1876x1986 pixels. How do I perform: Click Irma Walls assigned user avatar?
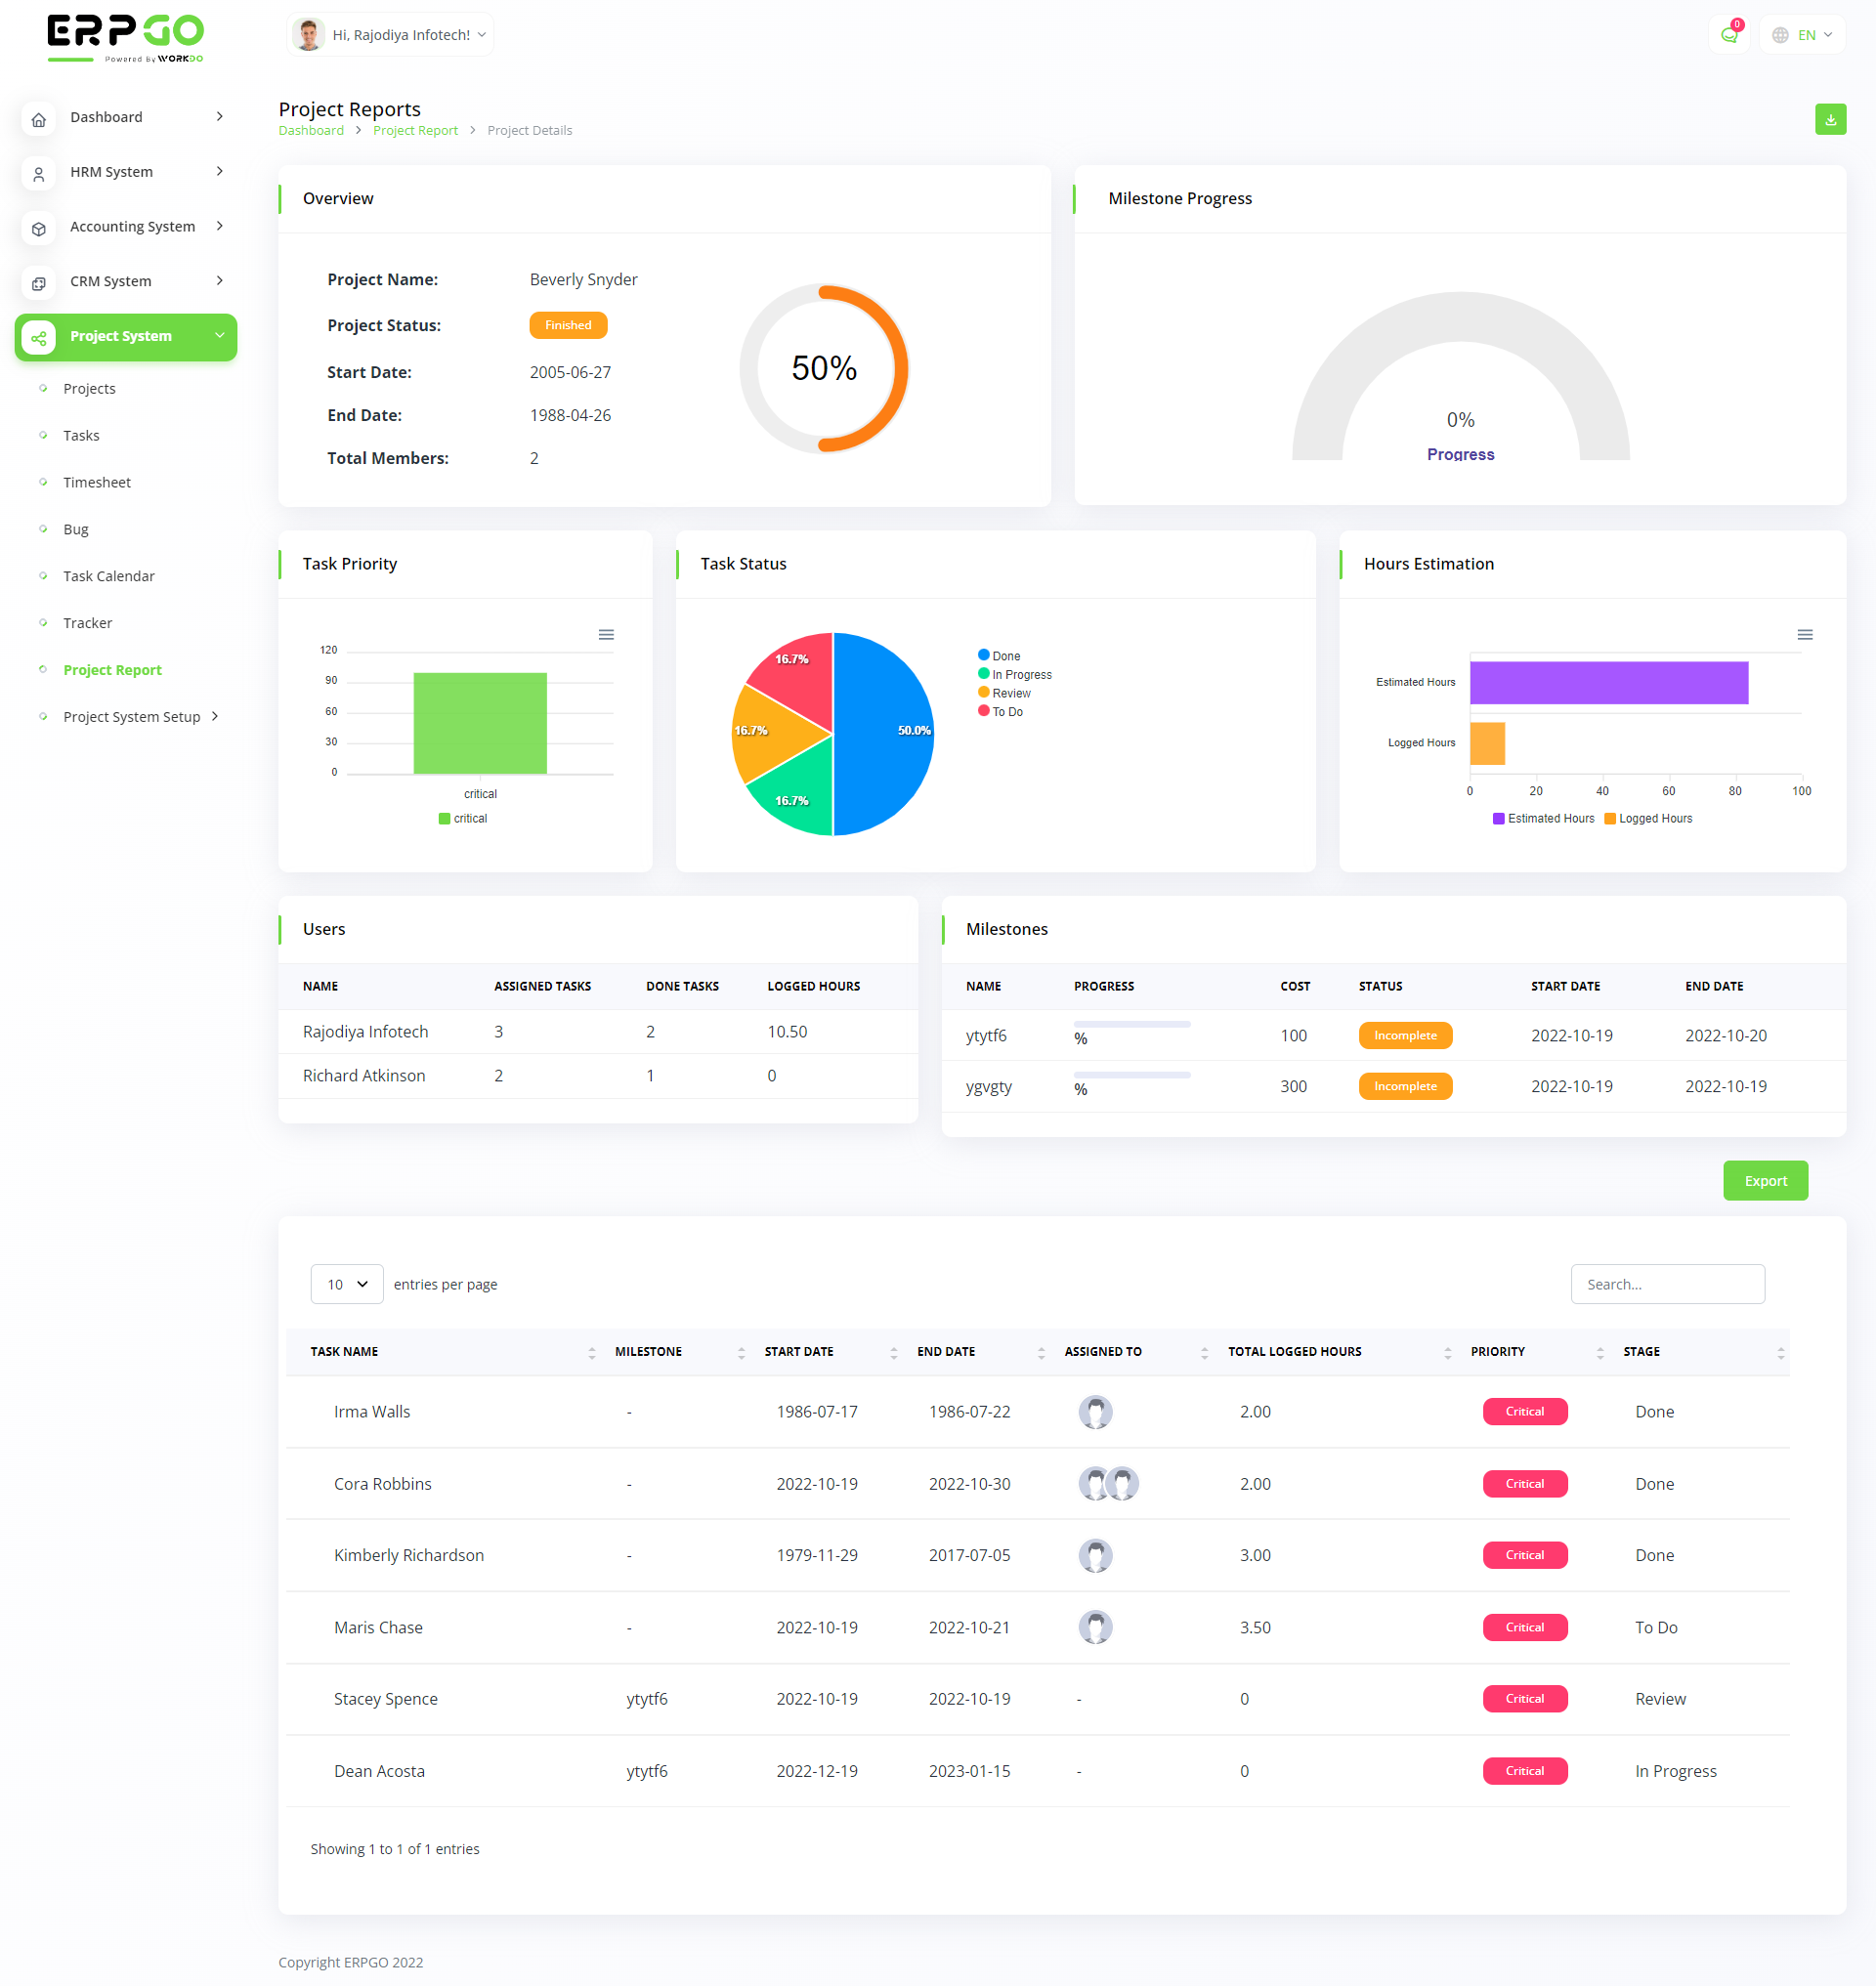[x=1095, y=1412]
